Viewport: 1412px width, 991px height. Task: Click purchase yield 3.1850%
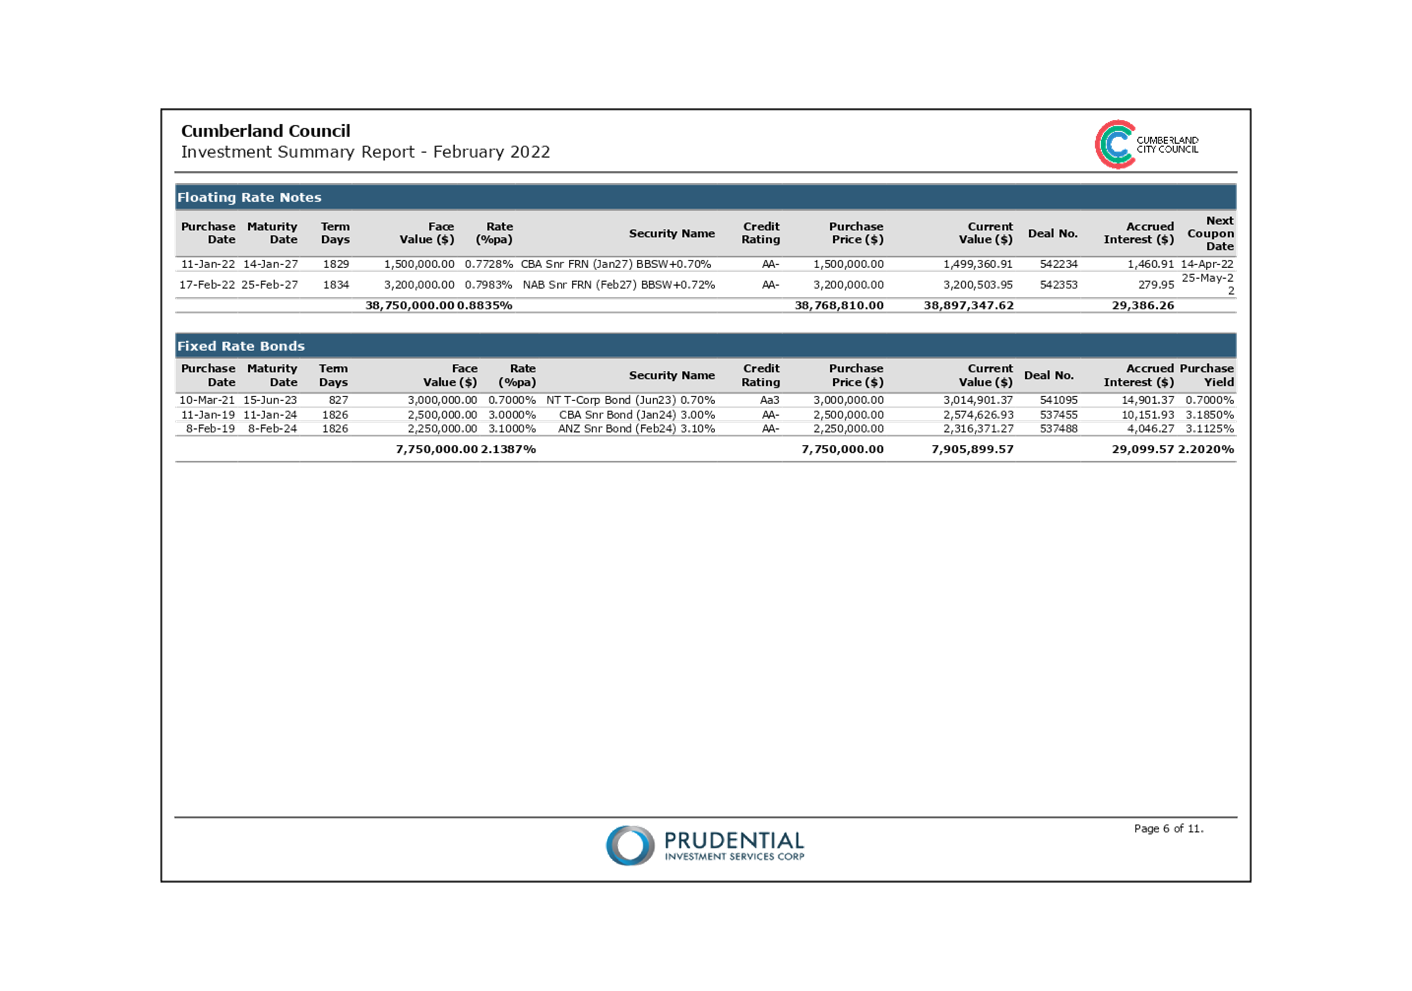pyautogui.click(x=1210, y=414)
